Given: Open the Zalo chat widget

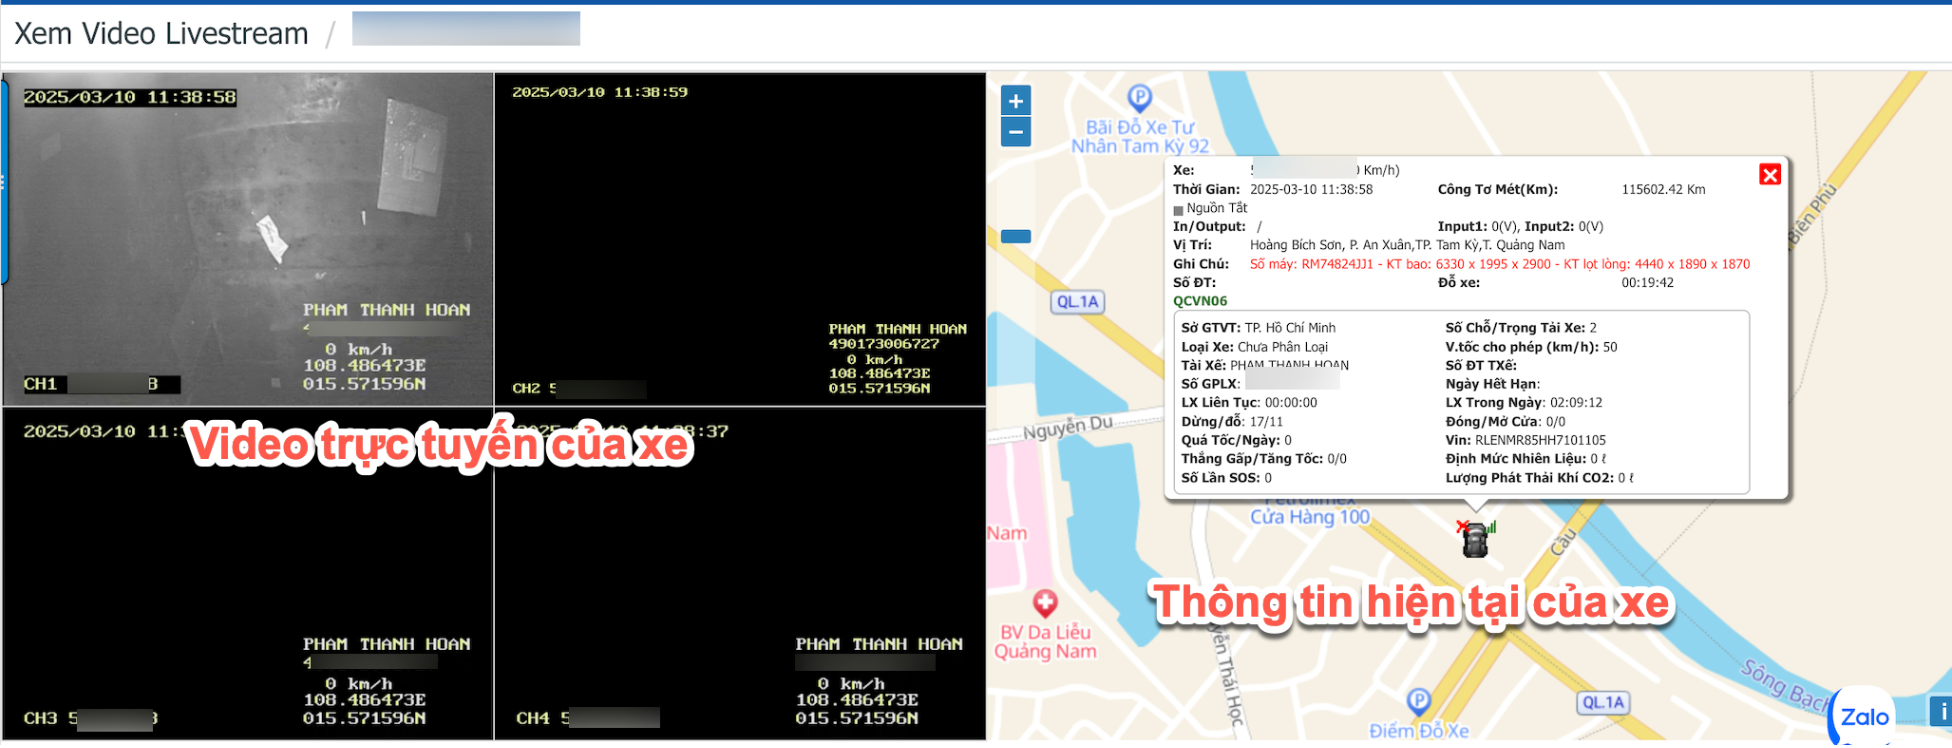Looking at the screenshot, I should point(1864,717).
